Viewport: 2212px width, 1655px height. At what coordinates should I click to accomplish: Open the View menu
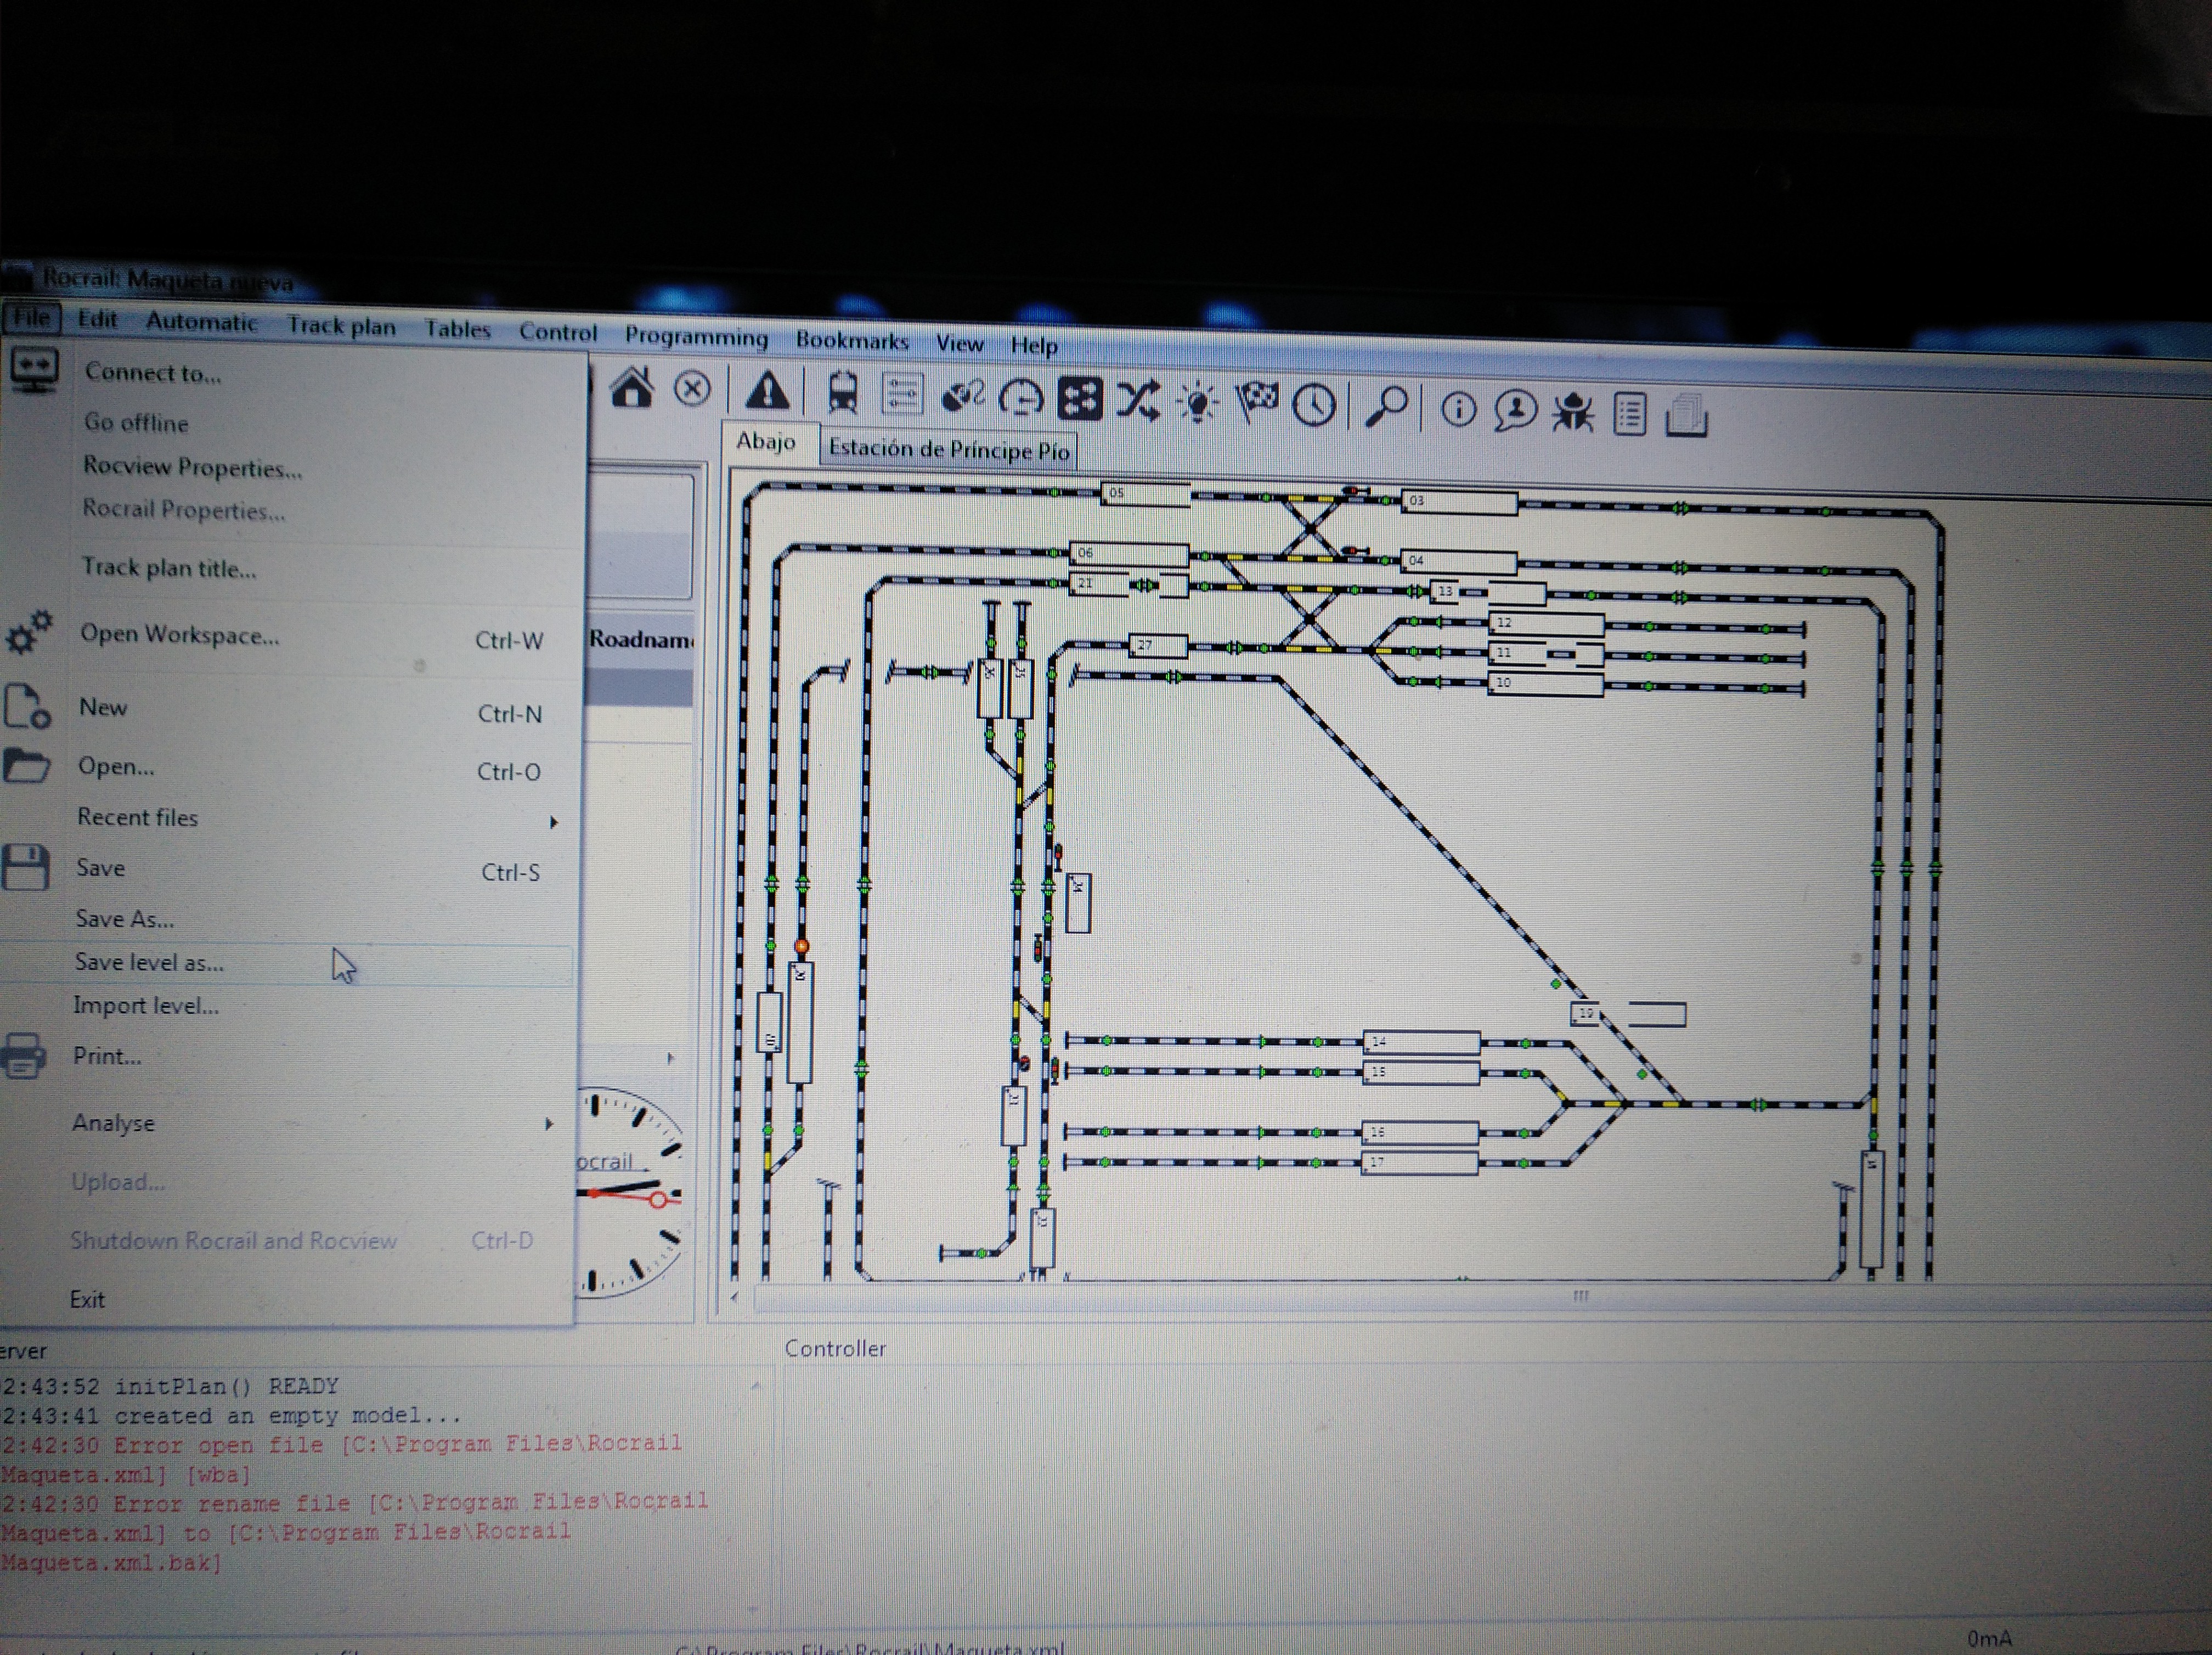click(x=959, y=343)
